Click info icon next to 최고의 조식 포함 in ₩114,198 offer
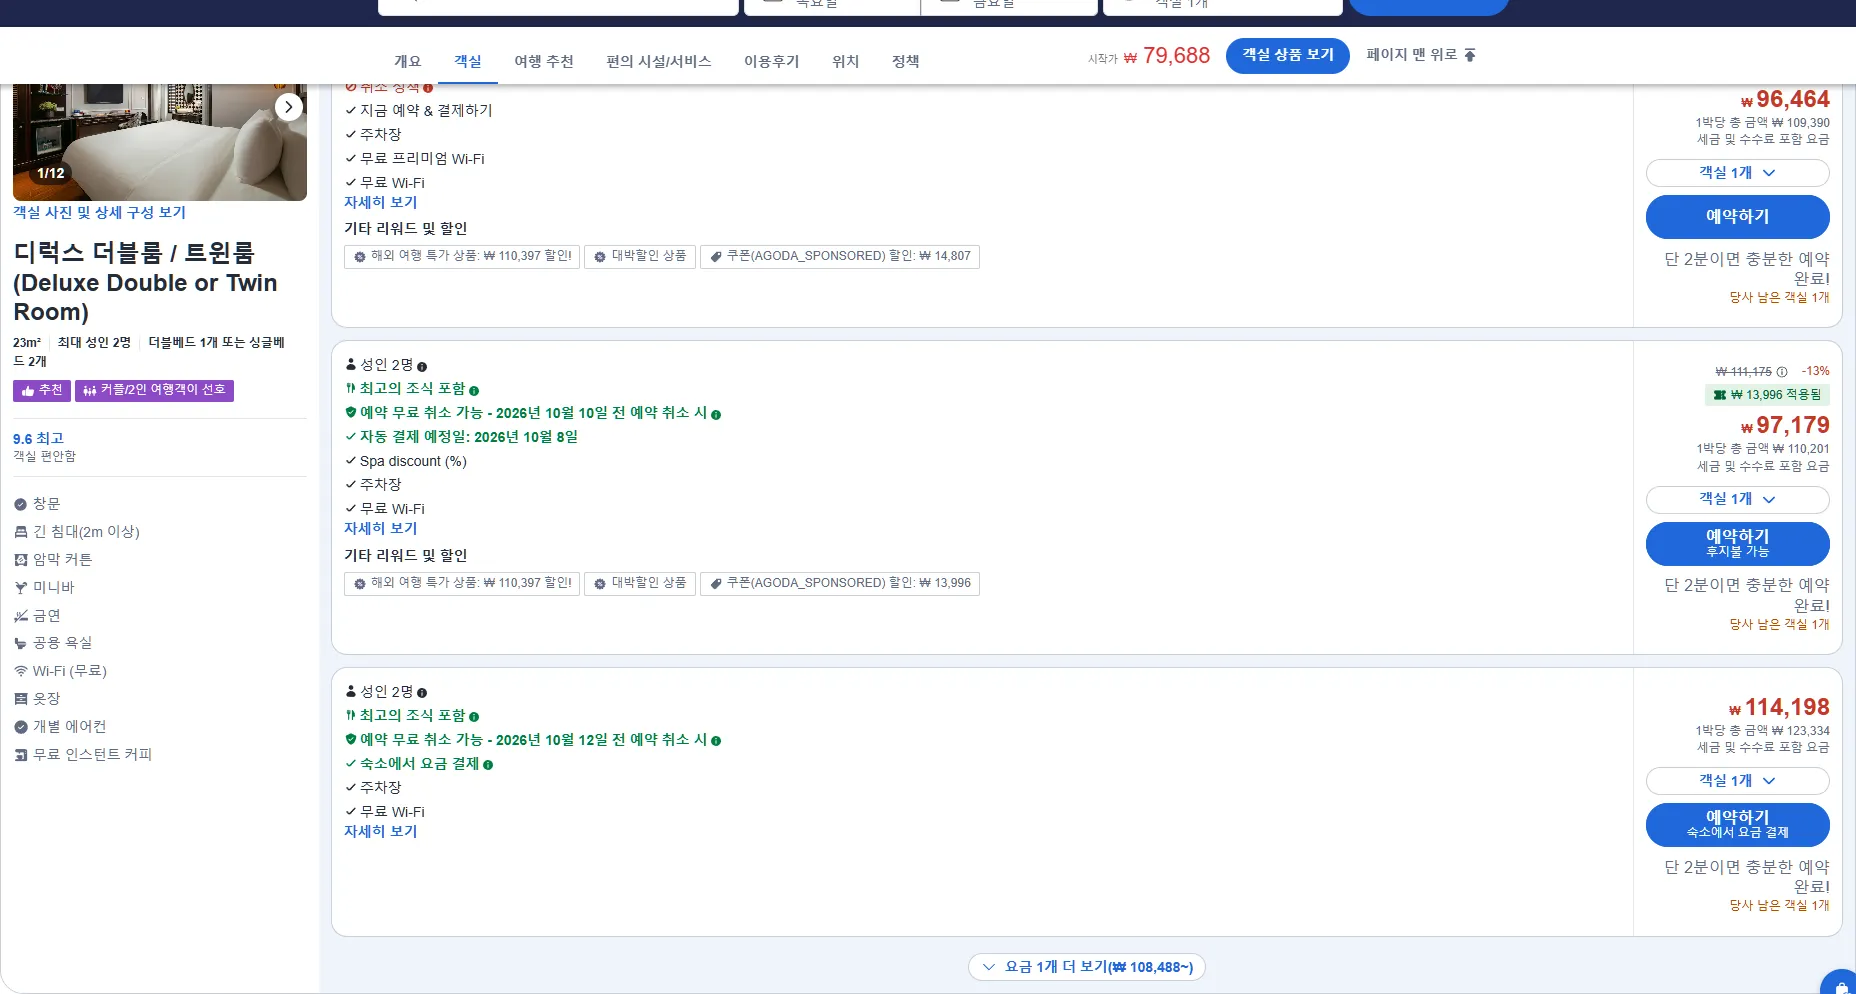This screenshot has width=1856, height=994. point(474,717)
